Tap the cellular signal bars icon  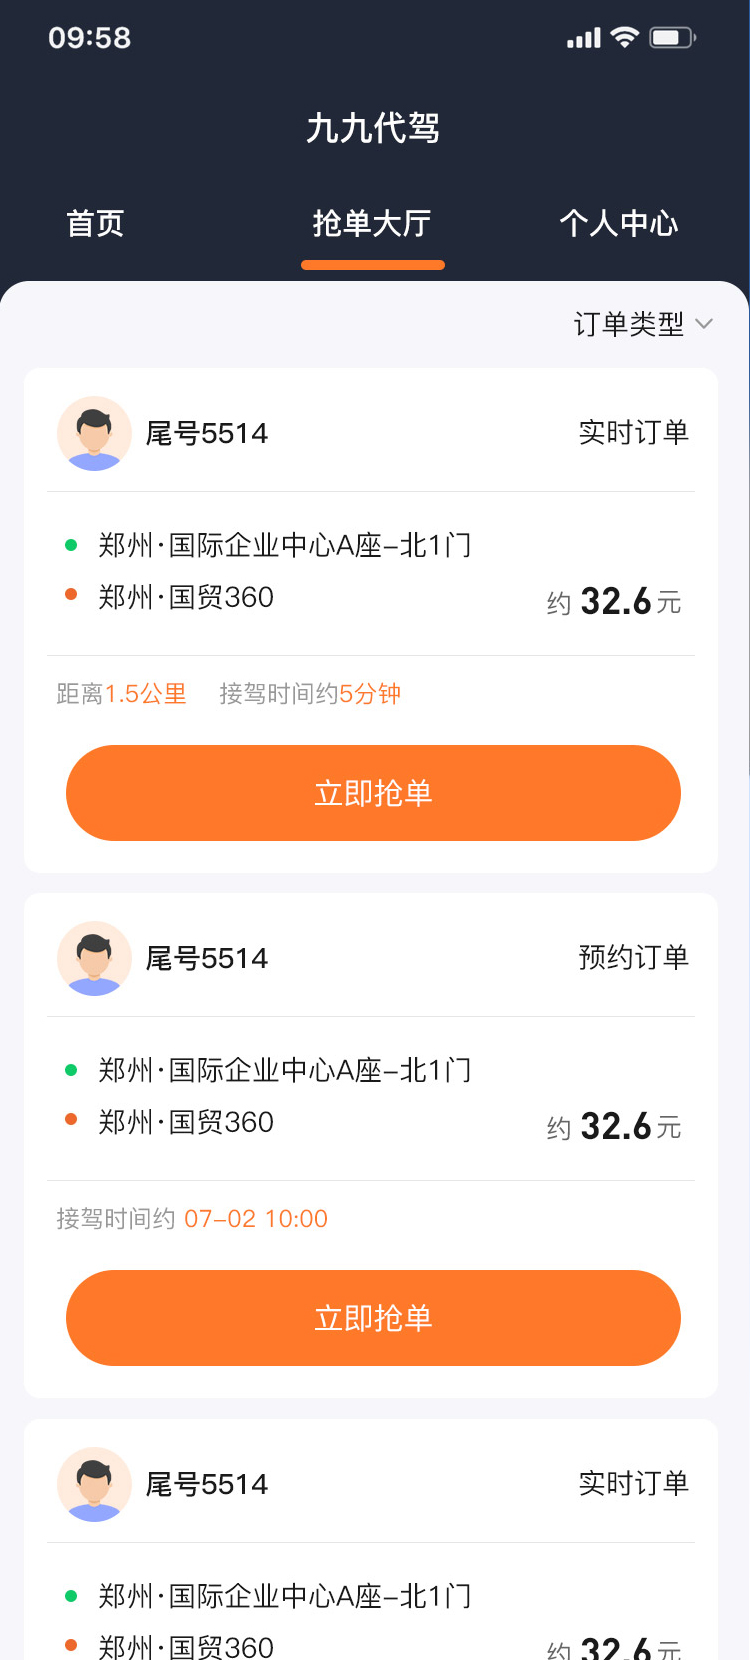(x=583, y=38)
